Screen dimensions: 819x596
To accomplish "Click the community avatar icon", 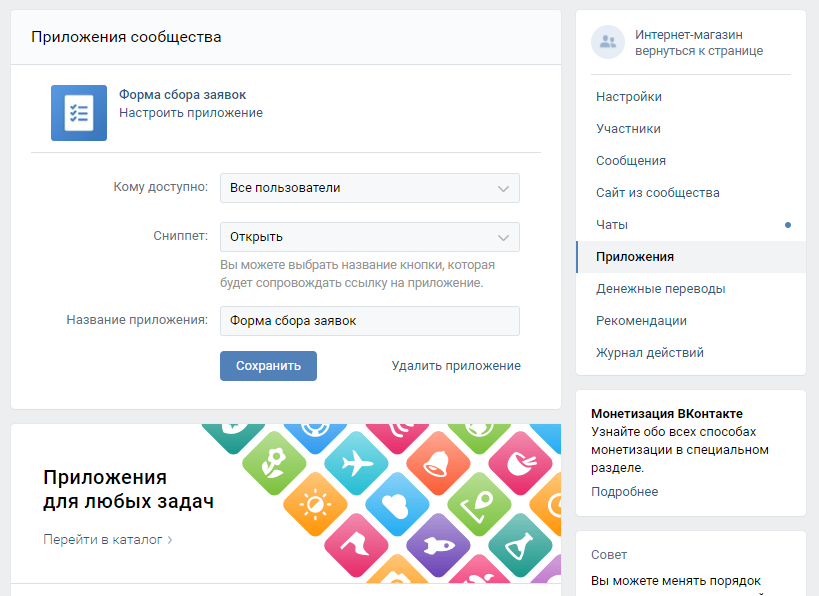I will (x=607, y=42).
